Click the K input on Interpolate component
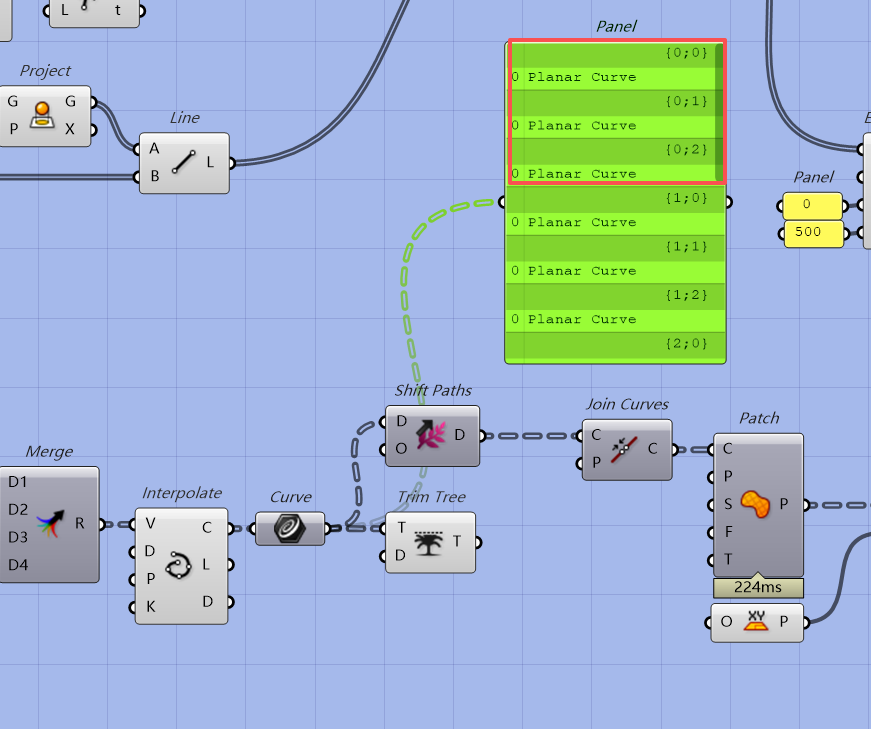Viewport: 871px width, 729px height. 150,607
